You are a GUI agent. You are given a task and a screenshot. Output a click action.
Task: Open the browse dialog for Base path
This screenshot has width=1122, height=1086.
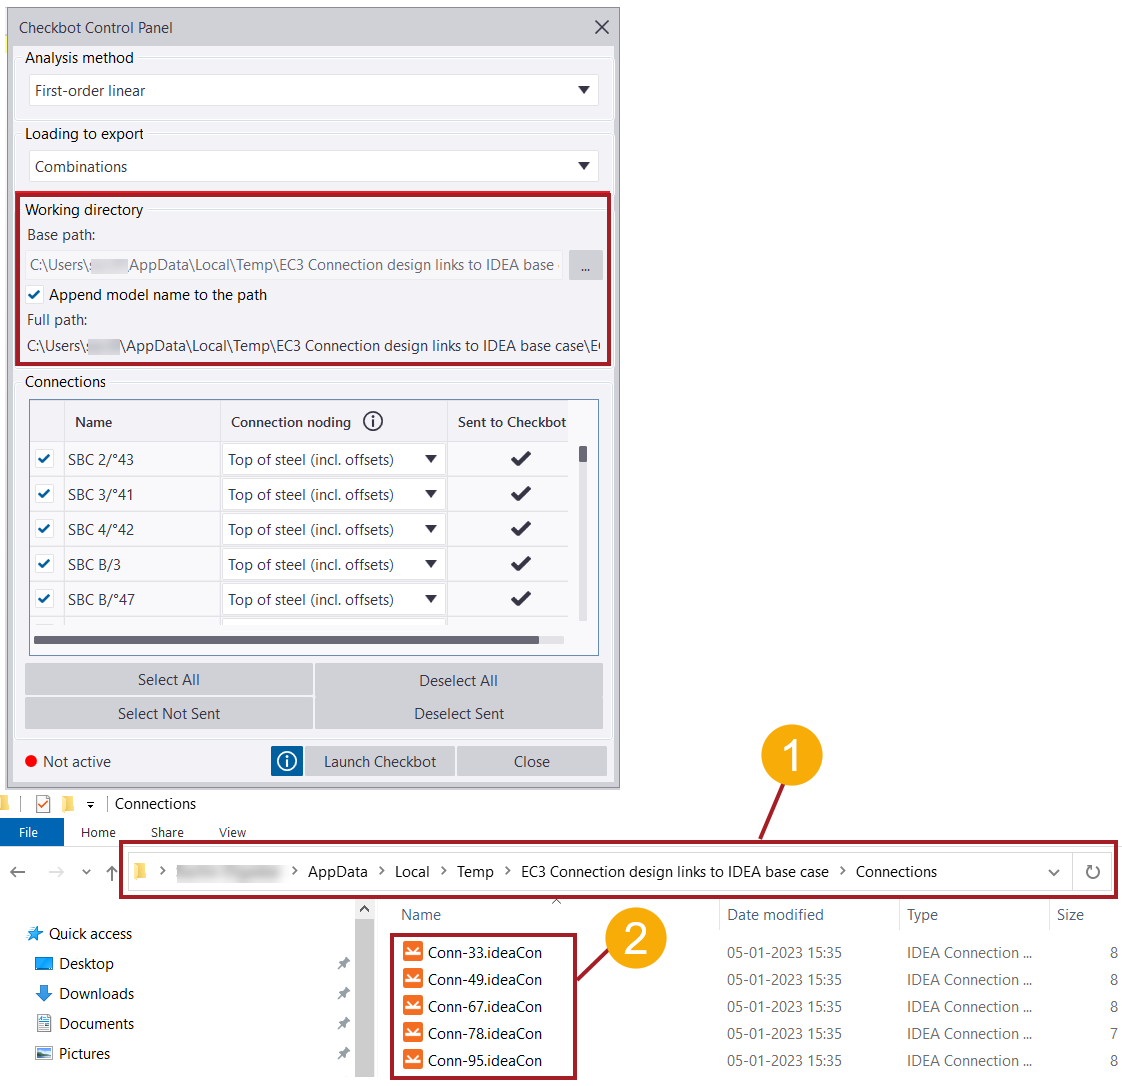tap(586, 265)
